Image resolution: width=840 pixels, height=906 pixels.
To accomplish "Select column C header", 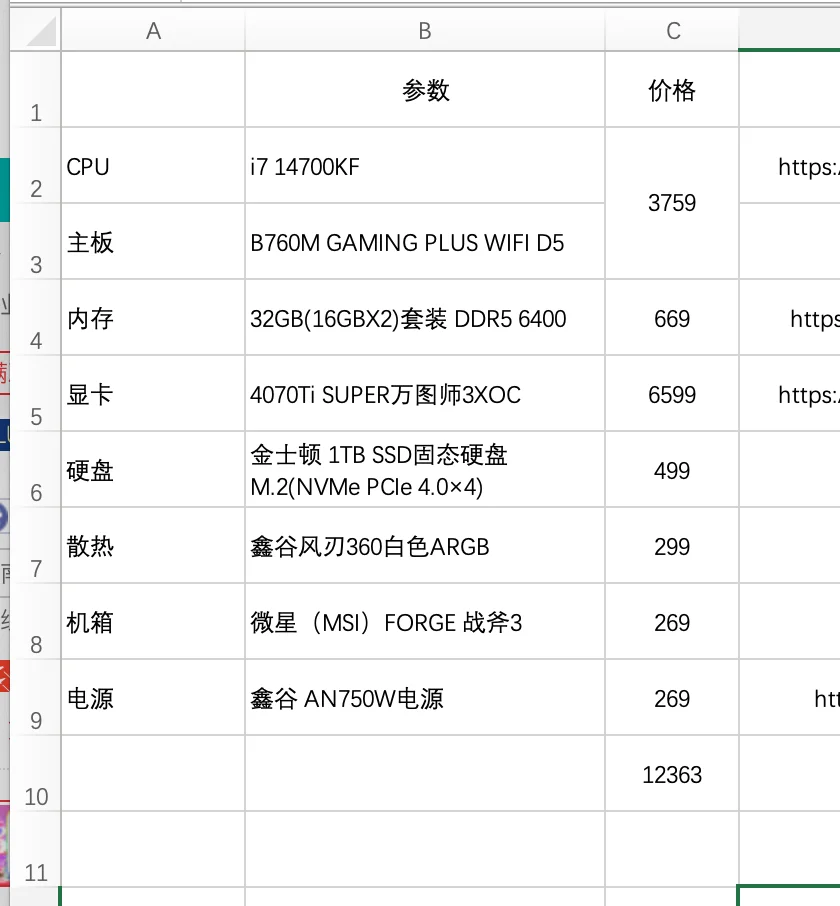I will pos(672,30).
